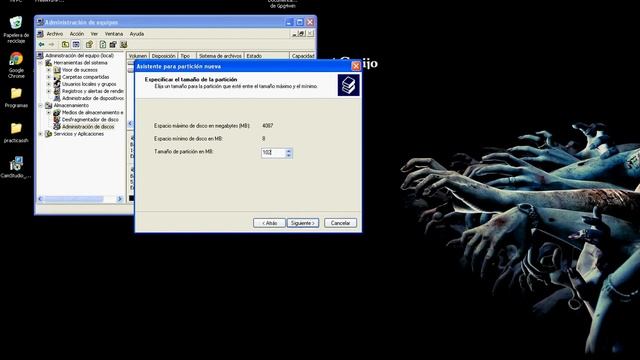Image resolution: width=640 pixels, height=360 pixels.
Task: Click the properties toolbar icon
Action: (89, 44)
